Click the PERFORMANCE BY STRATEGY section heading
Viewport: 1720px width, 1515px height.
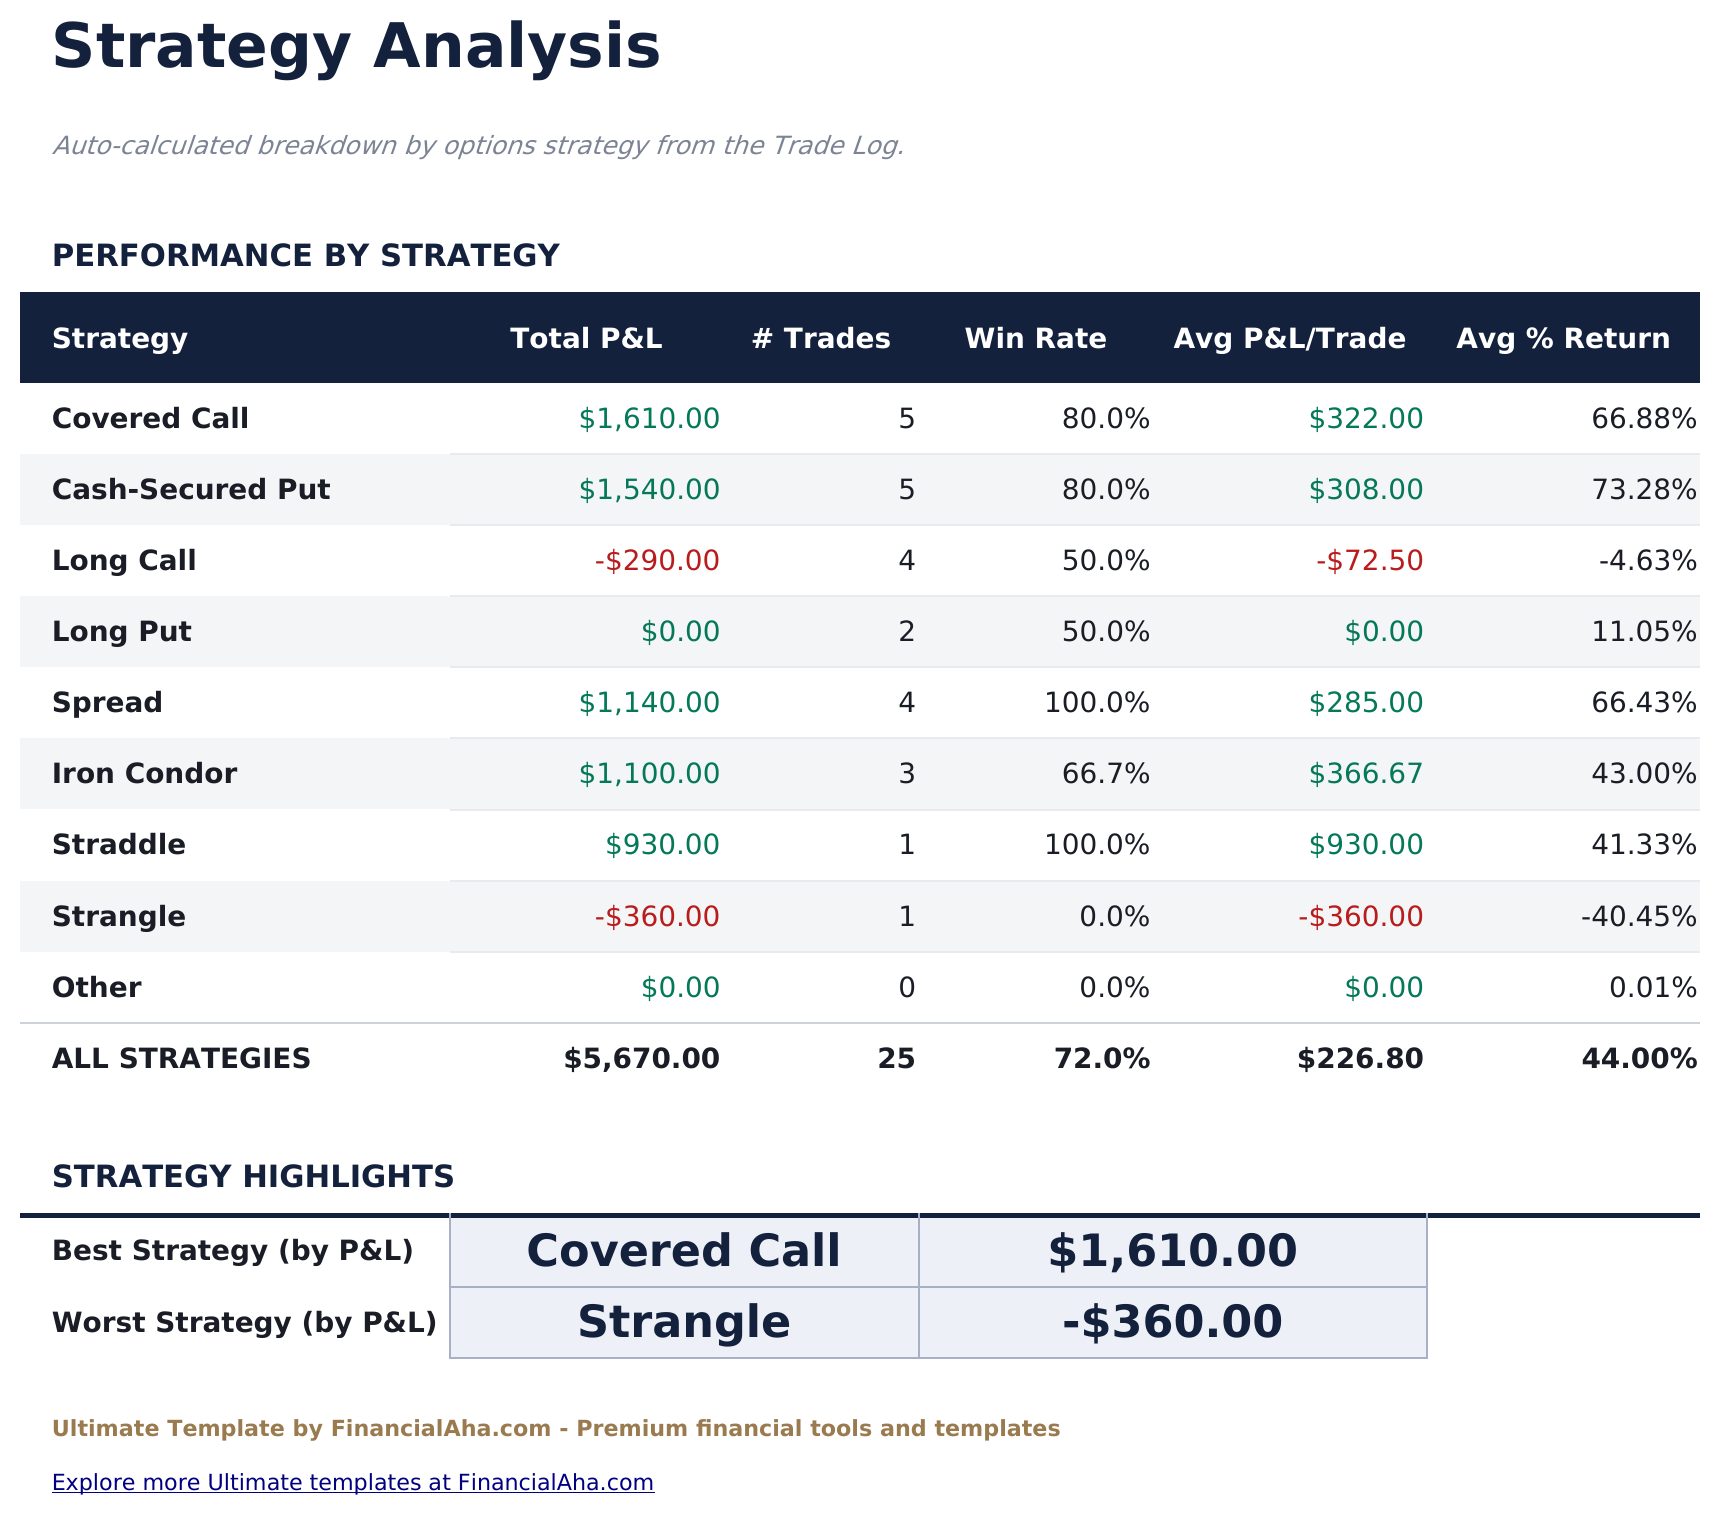tap(306, 255)
